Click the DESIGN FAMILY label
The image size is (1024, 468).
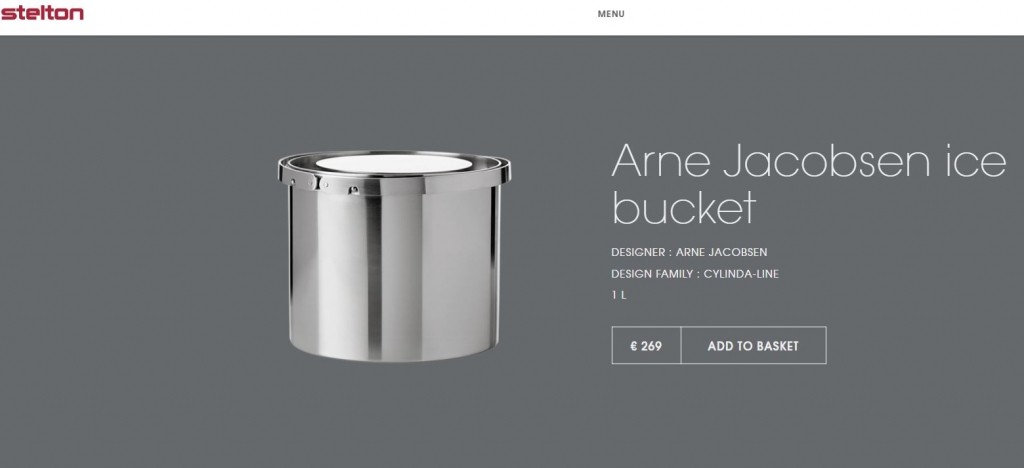tap(652, 274)
